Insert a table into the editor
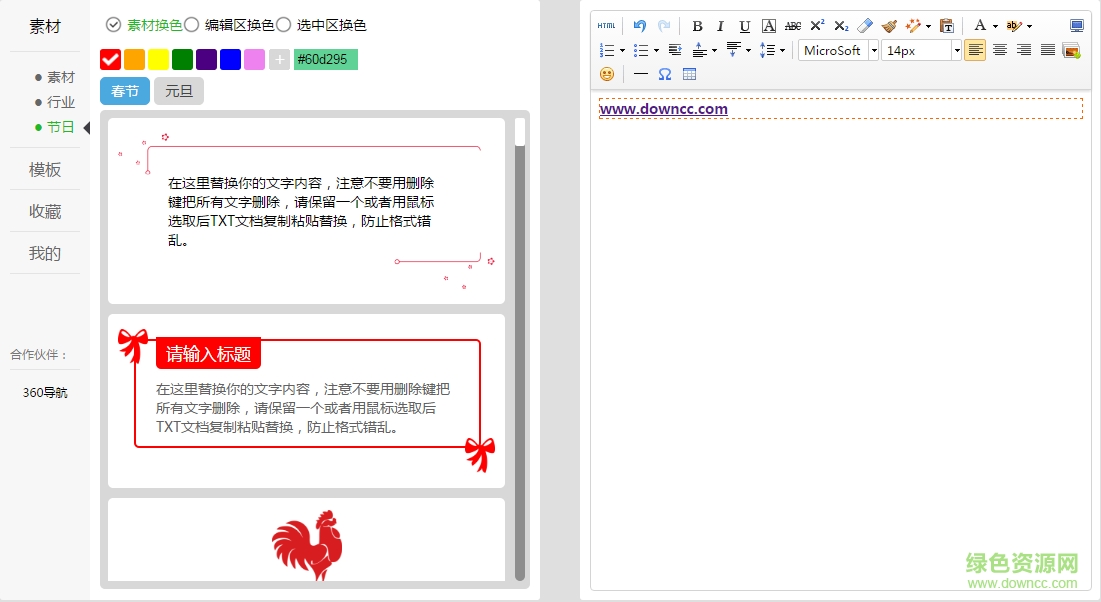 click(689, 73)
